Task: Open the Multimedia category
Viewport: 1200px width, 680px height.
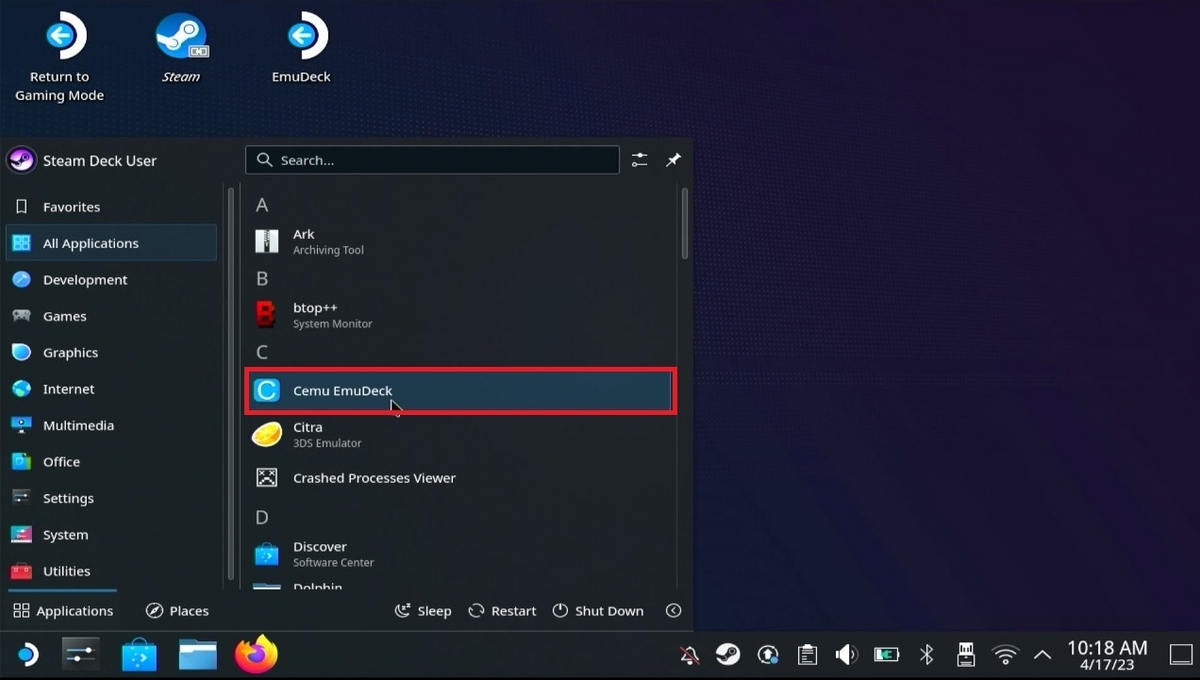Action: tap(111, 426)
